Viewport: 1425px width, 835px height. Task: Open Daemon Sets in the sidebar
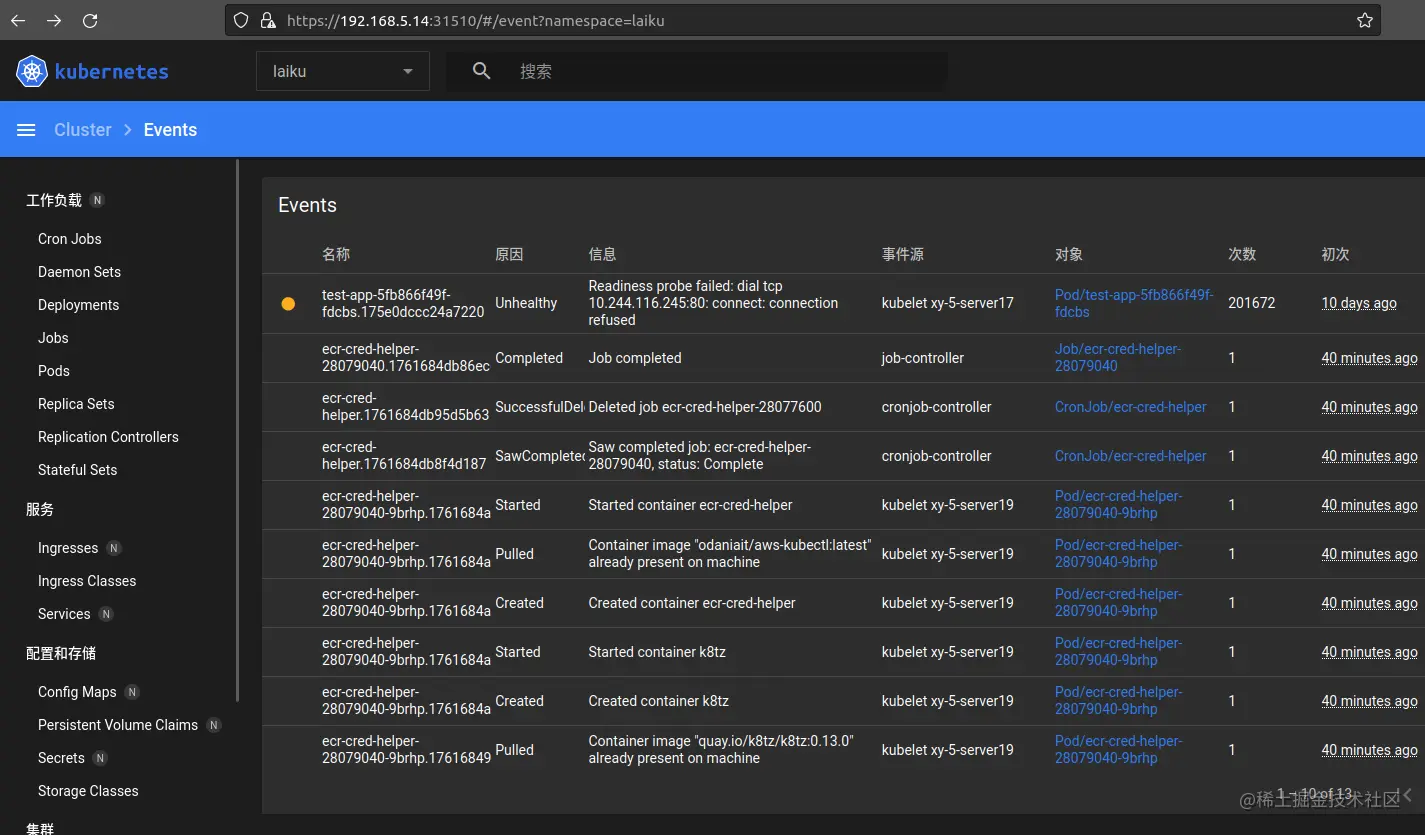pyautogui.click(x=79, y=272)
